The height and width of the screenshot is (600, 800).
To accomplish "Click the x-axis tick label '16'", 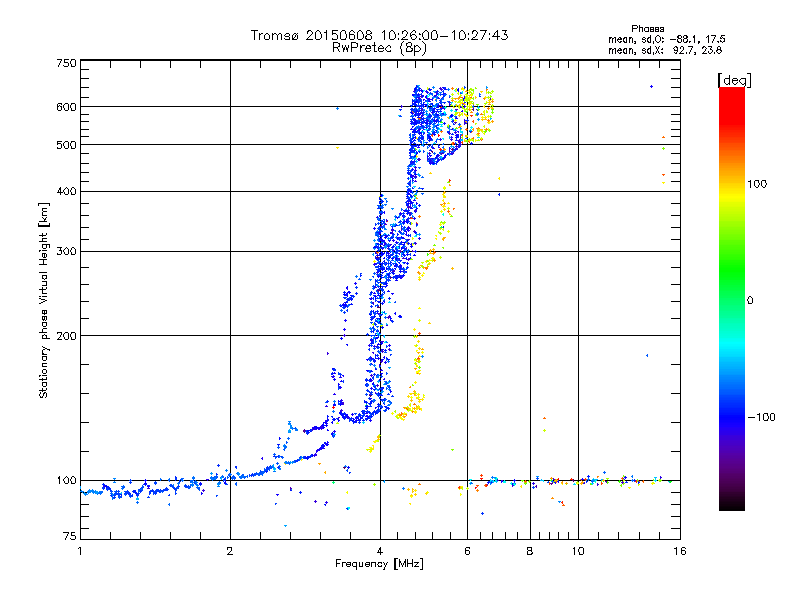I will tap(680, 551).
